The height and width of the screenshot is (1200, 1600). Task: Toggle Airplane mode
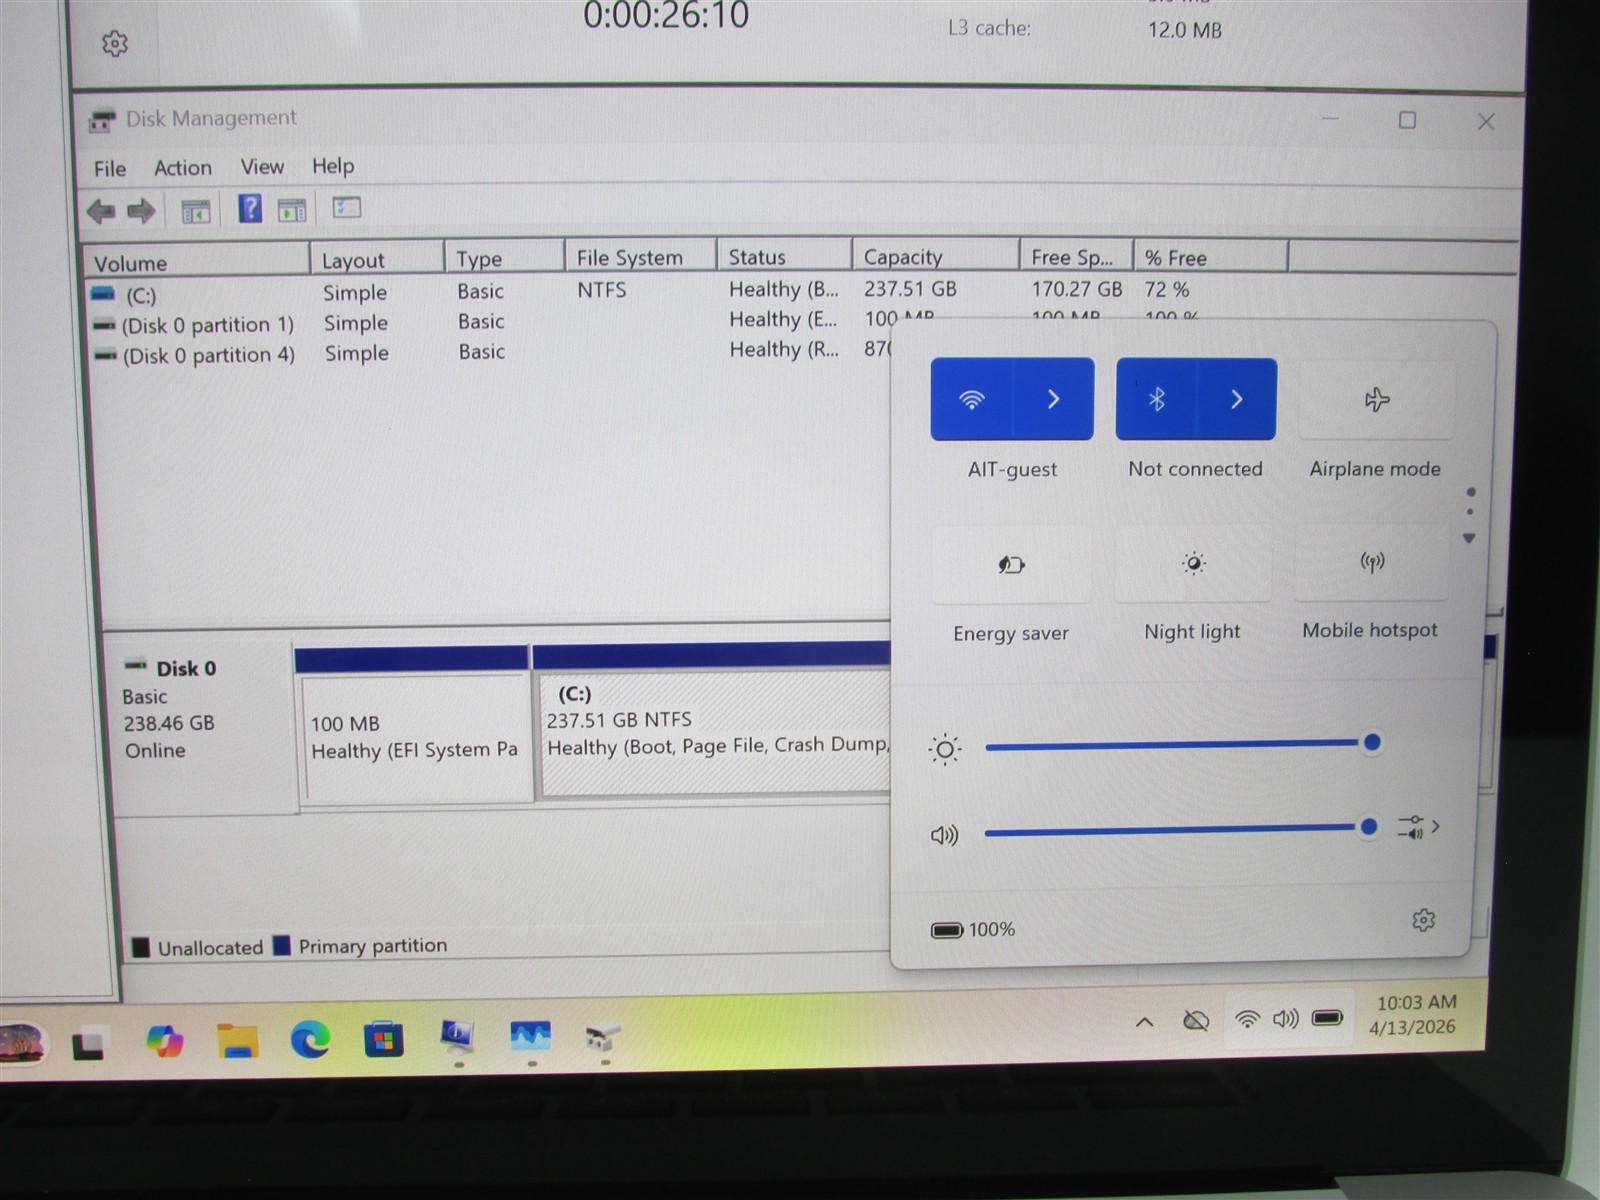1377,400
